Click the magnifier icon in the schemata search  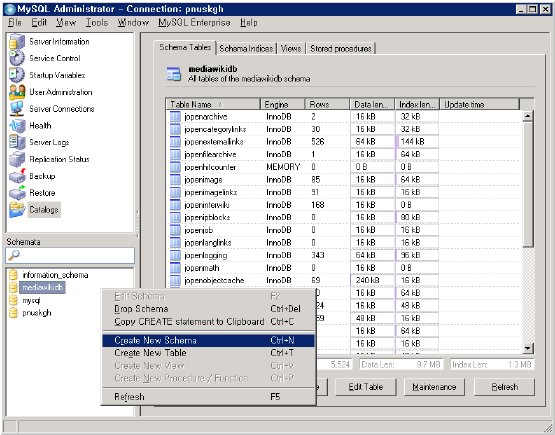(x=13, y=255)
